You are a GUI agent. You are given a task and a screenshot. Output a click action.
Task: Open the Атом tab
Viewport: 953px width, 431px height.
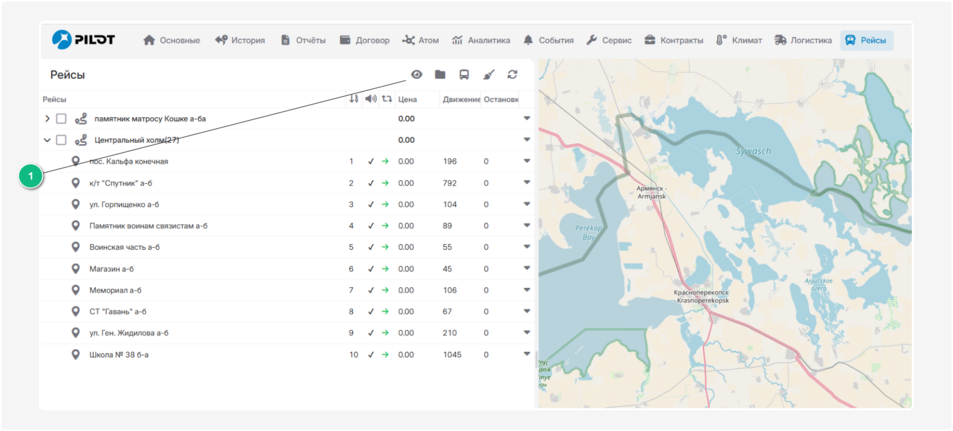coord(420,41)
